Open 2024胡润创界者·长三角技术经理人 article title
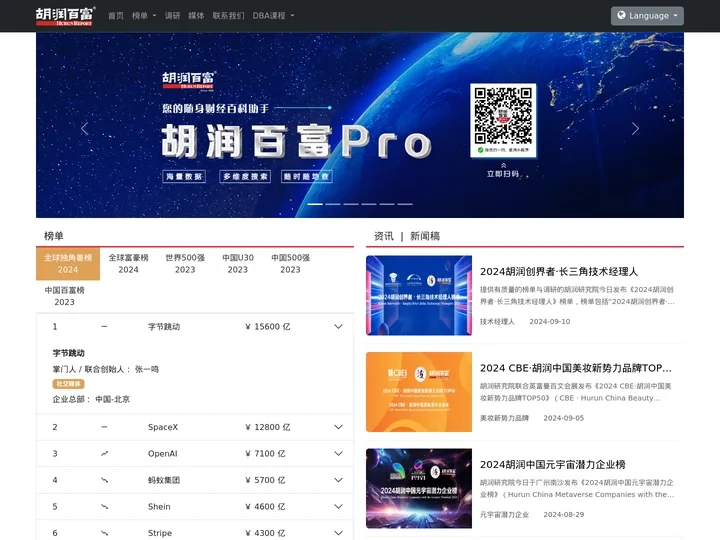This screenshot has width=720, height=540. 559,272
